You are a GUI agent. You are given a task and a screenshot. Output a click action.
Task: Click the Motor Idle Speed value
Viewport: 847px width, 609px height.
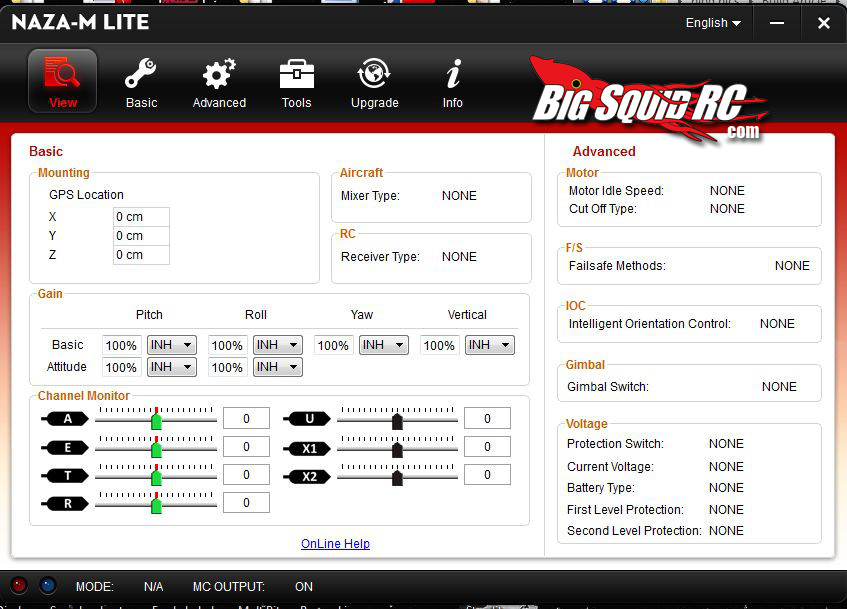727,191
